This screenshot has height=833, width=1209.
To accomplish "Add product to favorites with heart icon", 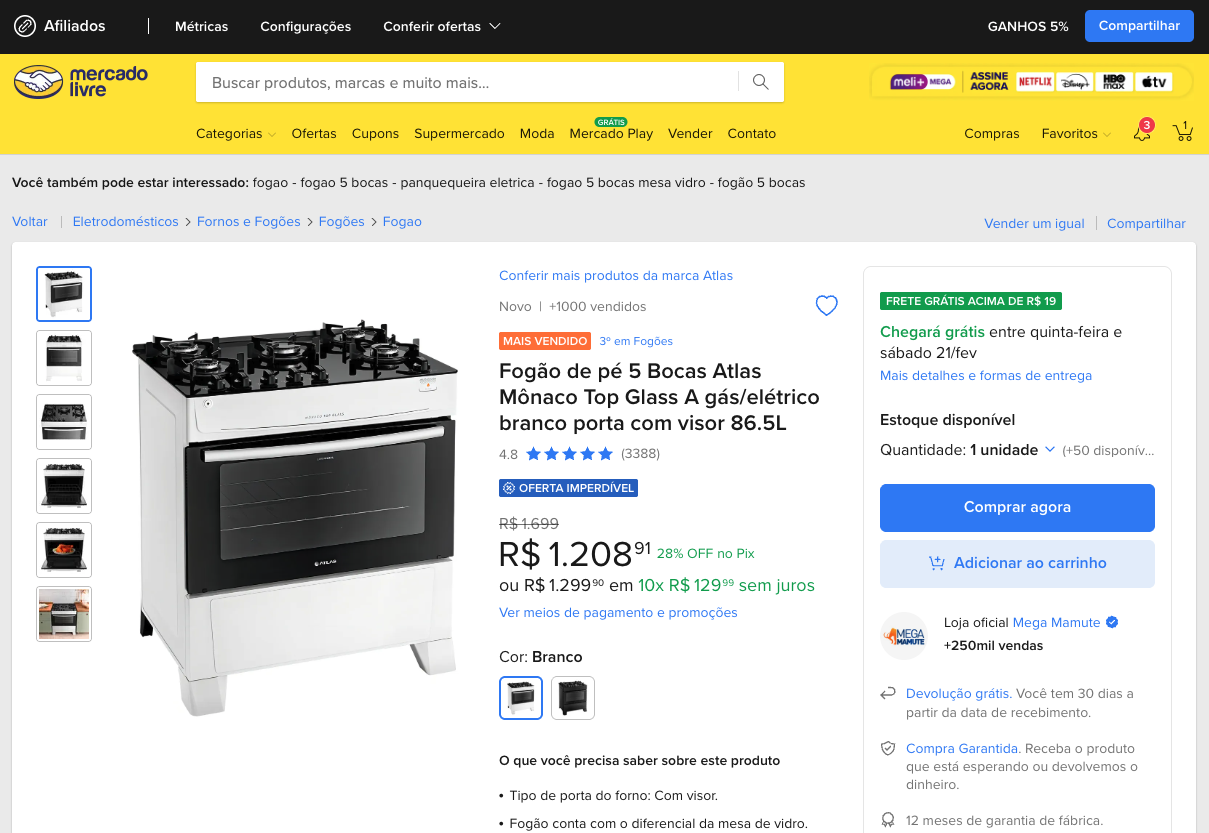I will click(x=827, y=306).
